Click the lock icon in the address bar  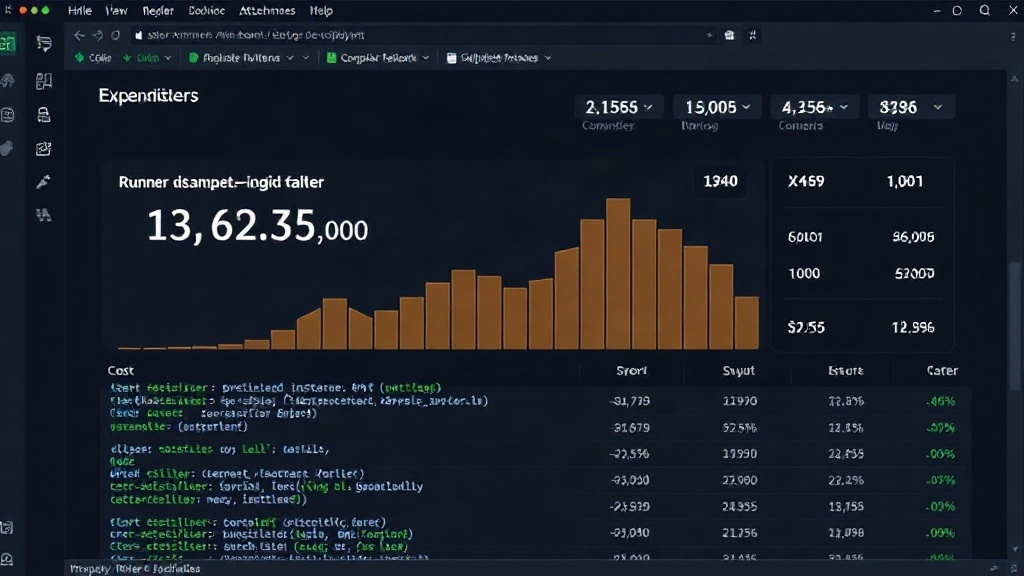click(138, 35)
